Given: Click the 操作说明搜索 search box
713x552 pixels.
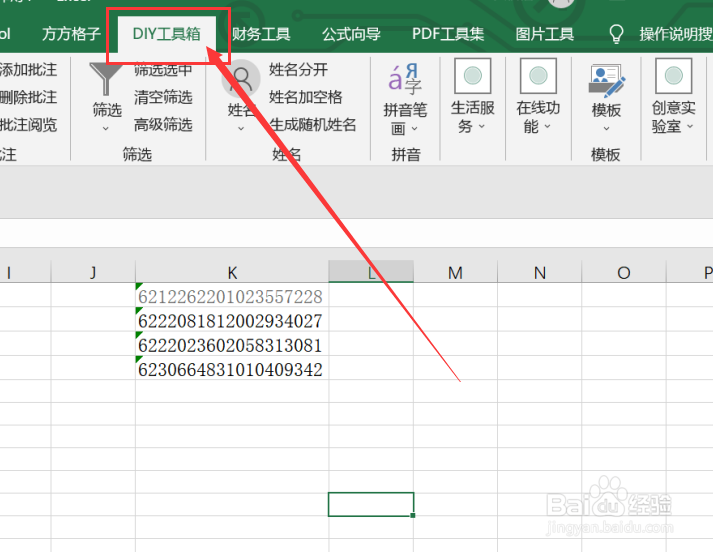Looking at the screenshot, I should (676, 34).
